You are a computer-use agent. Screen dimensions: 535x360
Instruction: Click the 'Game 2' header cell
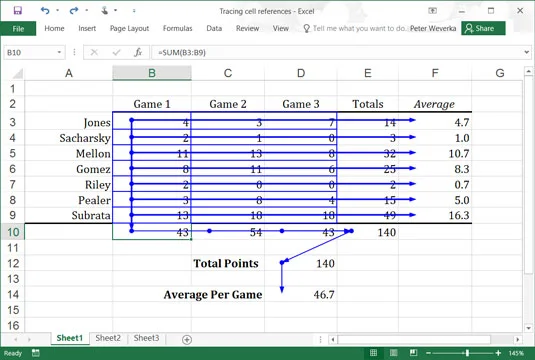[228, 104]
